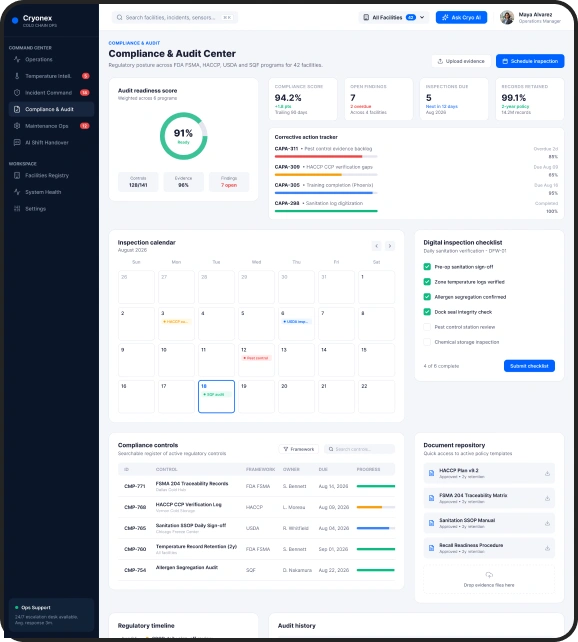Open Operations in the sidebar
The height and width of the screenshot is (642, 578).
click(x=51, y=59)
